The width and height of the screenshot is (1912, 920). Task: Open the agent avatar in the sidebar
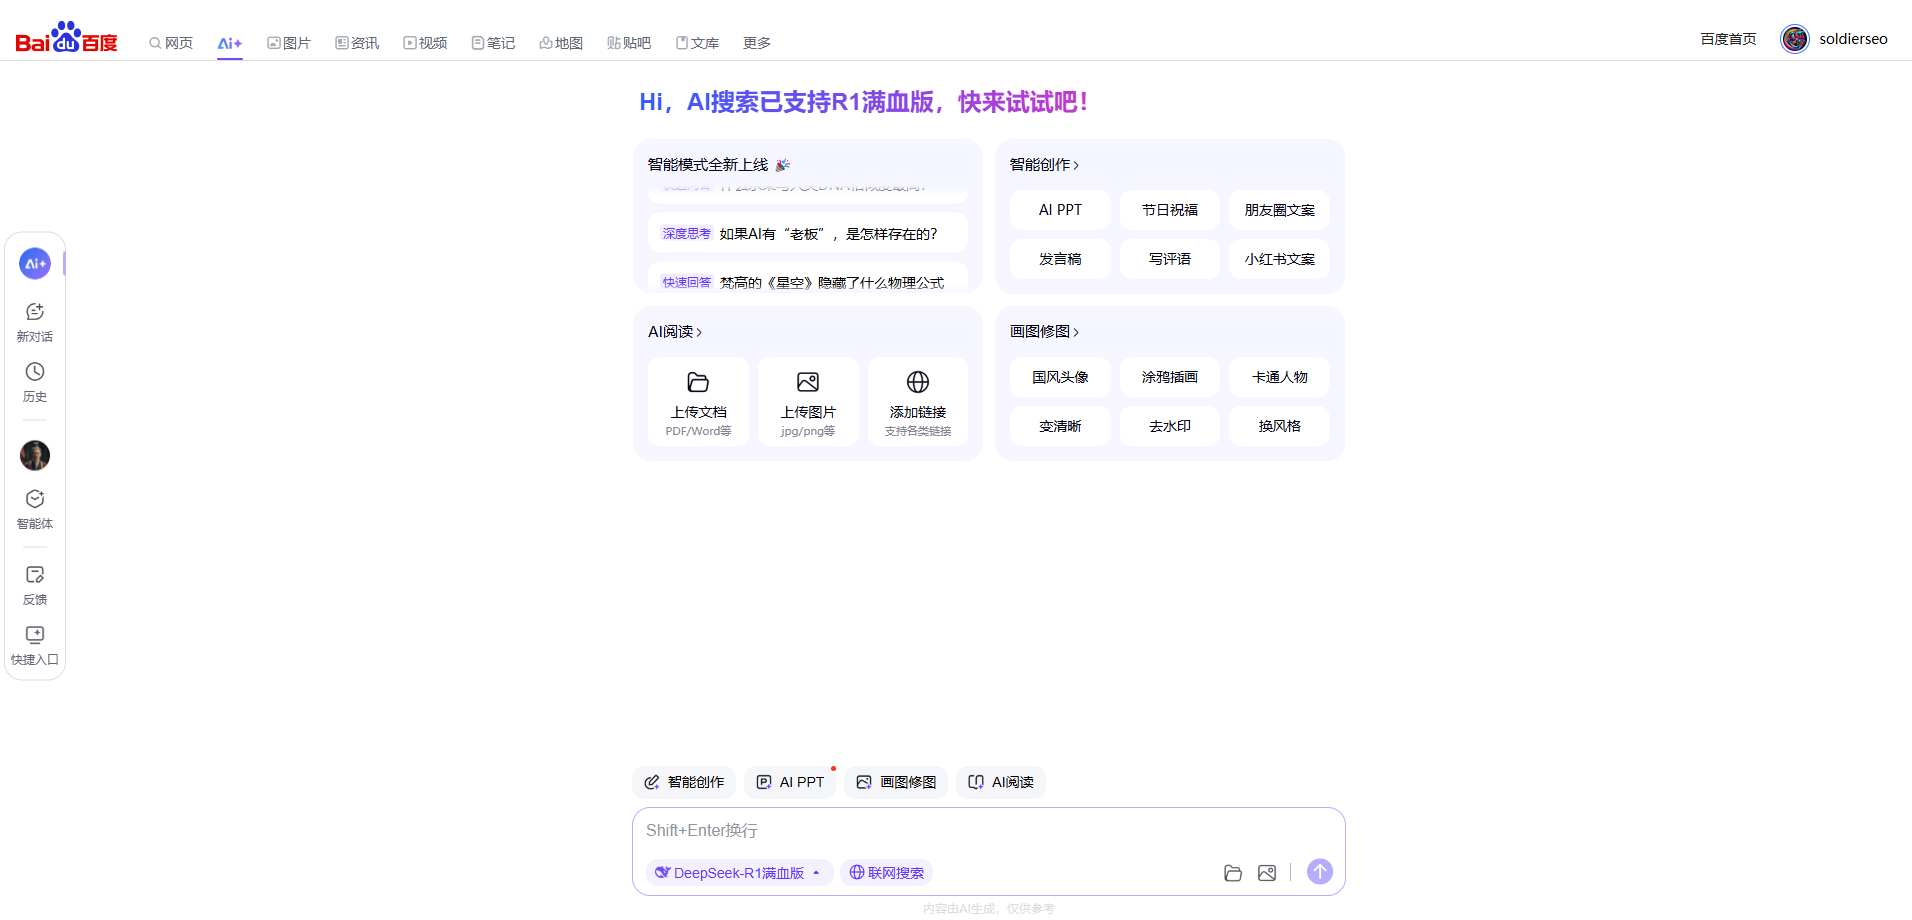[x=35, y=456]
